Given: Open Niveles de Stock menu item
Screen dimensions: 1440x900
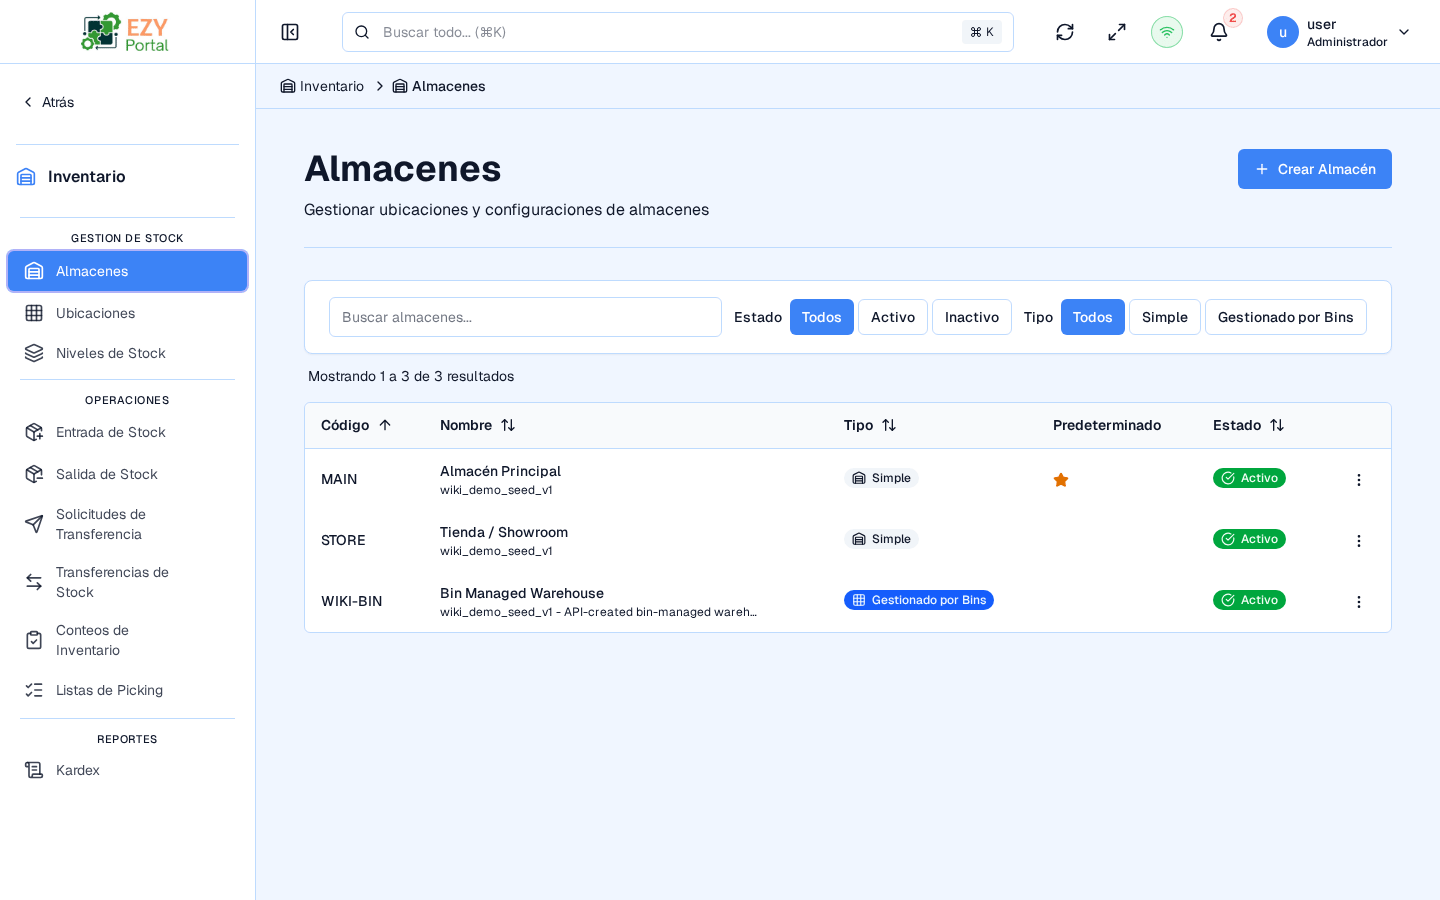Looking at the screenshot, I should point(127,353).
